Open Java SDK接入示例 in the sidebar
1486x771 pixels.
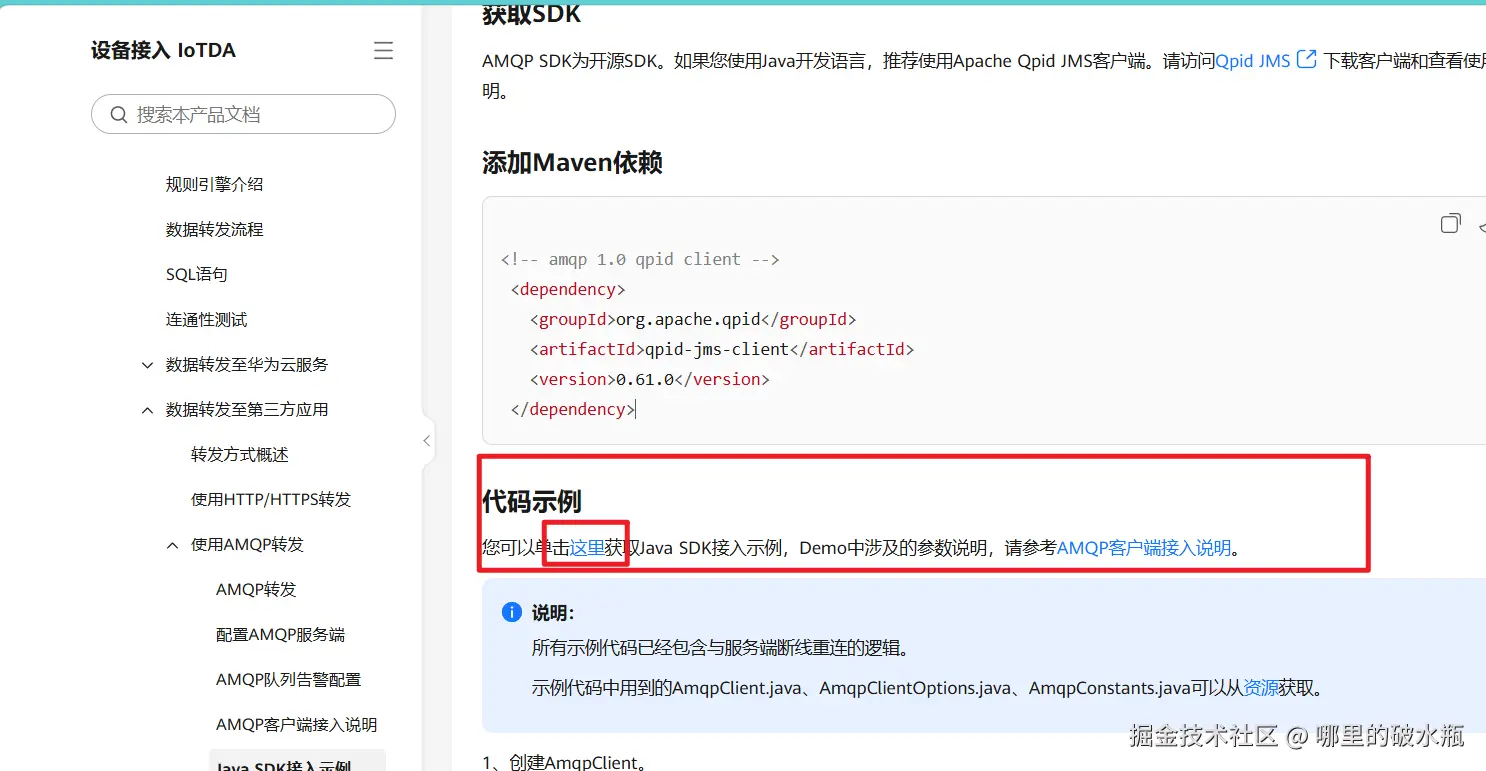(284, 764)
